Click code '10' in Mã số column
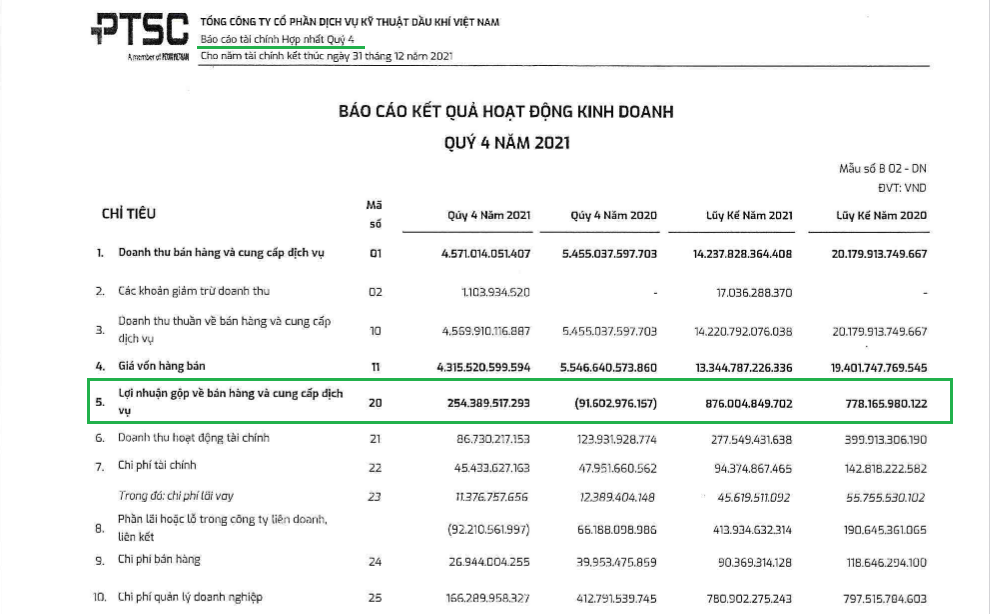Viewport: 990px width, 614px height. coord(376,331)
